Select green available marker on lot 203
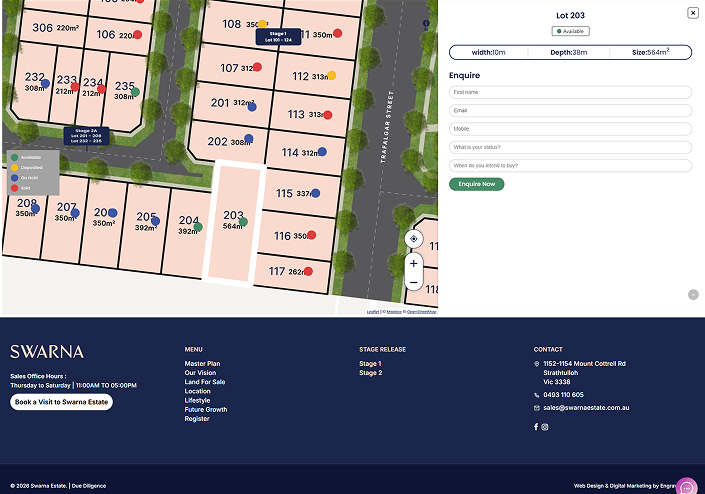 tap(243, 222)
